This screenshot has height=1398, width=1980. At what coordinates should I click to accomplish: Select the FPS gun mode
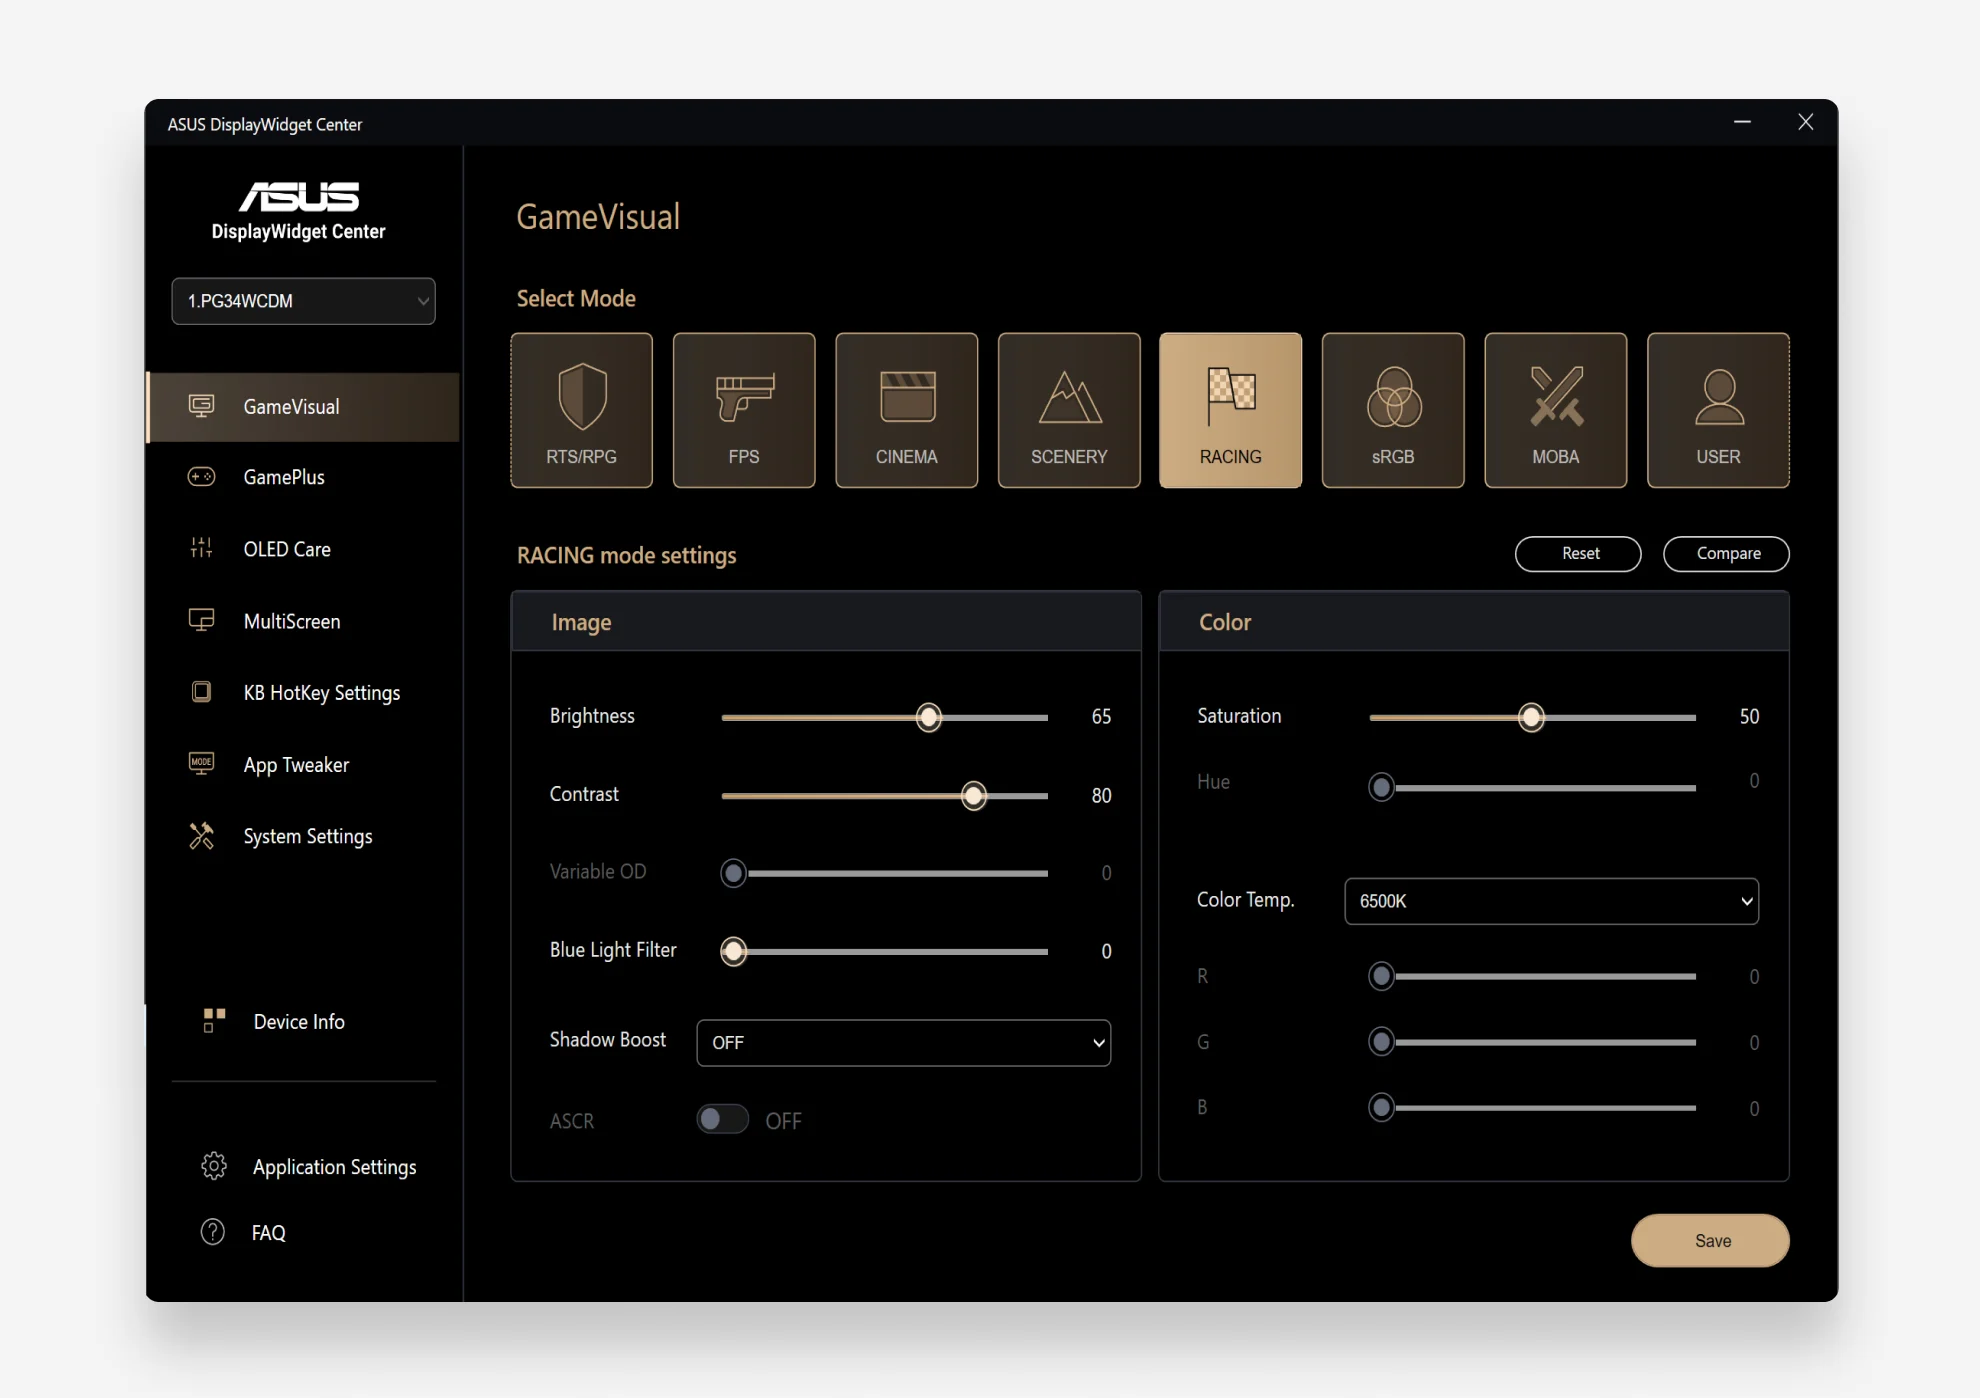pyautogui.click(x=743, y=410)
